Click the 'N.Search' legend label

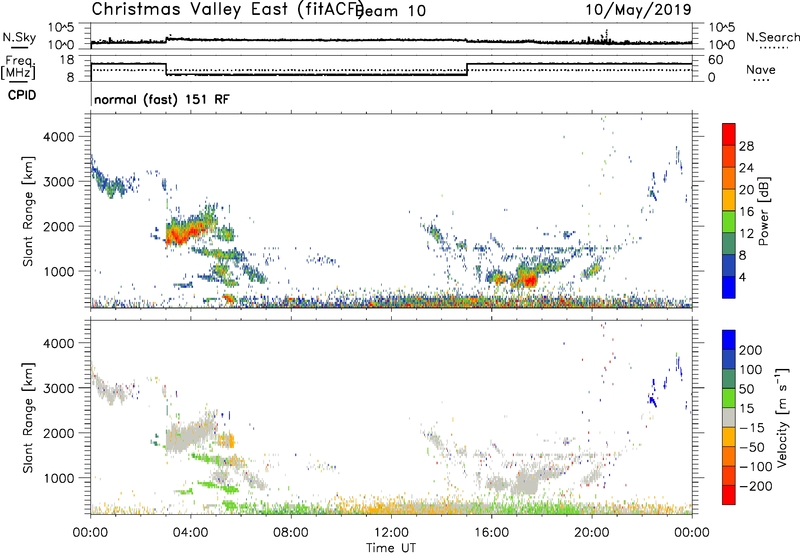pyautogui.click(x=772, y=37)
